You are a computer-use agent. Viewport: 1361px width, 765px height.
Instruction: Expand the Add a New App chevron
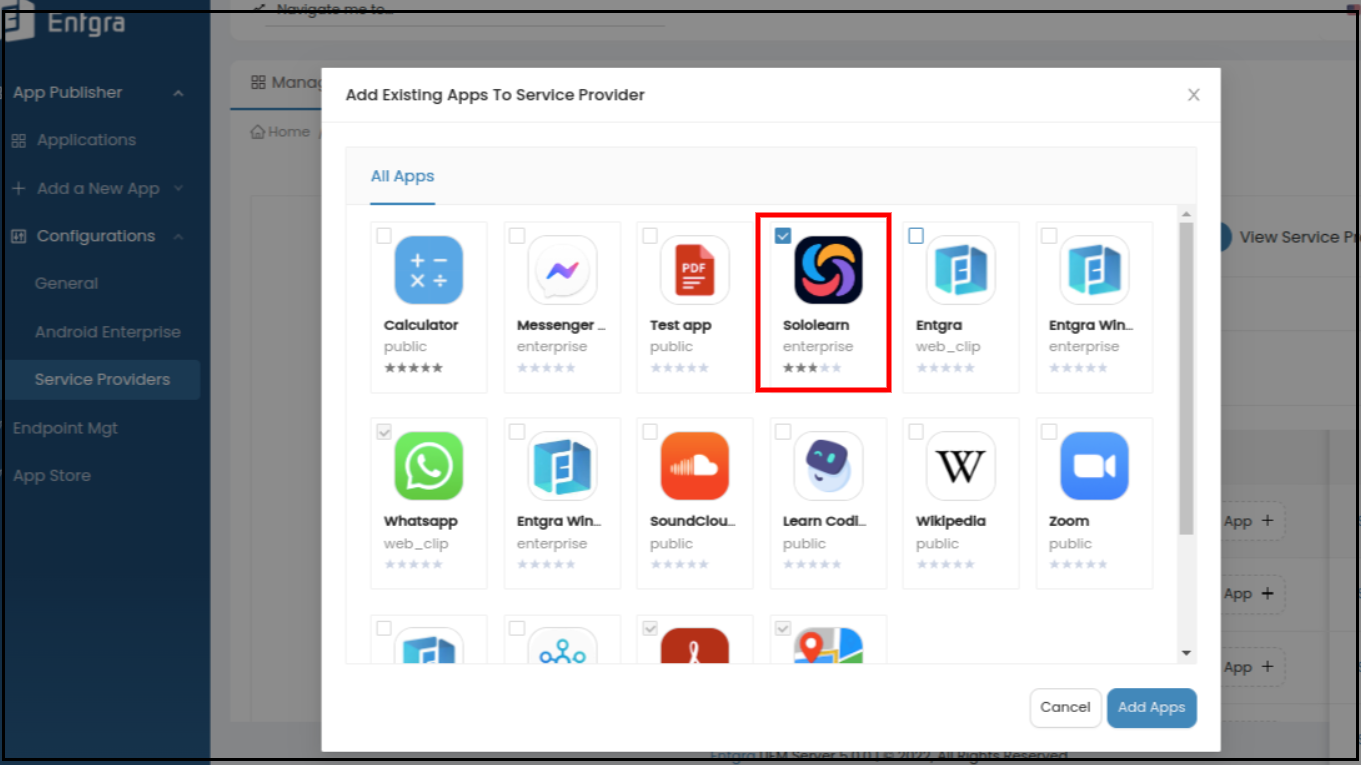coord(178,188)
